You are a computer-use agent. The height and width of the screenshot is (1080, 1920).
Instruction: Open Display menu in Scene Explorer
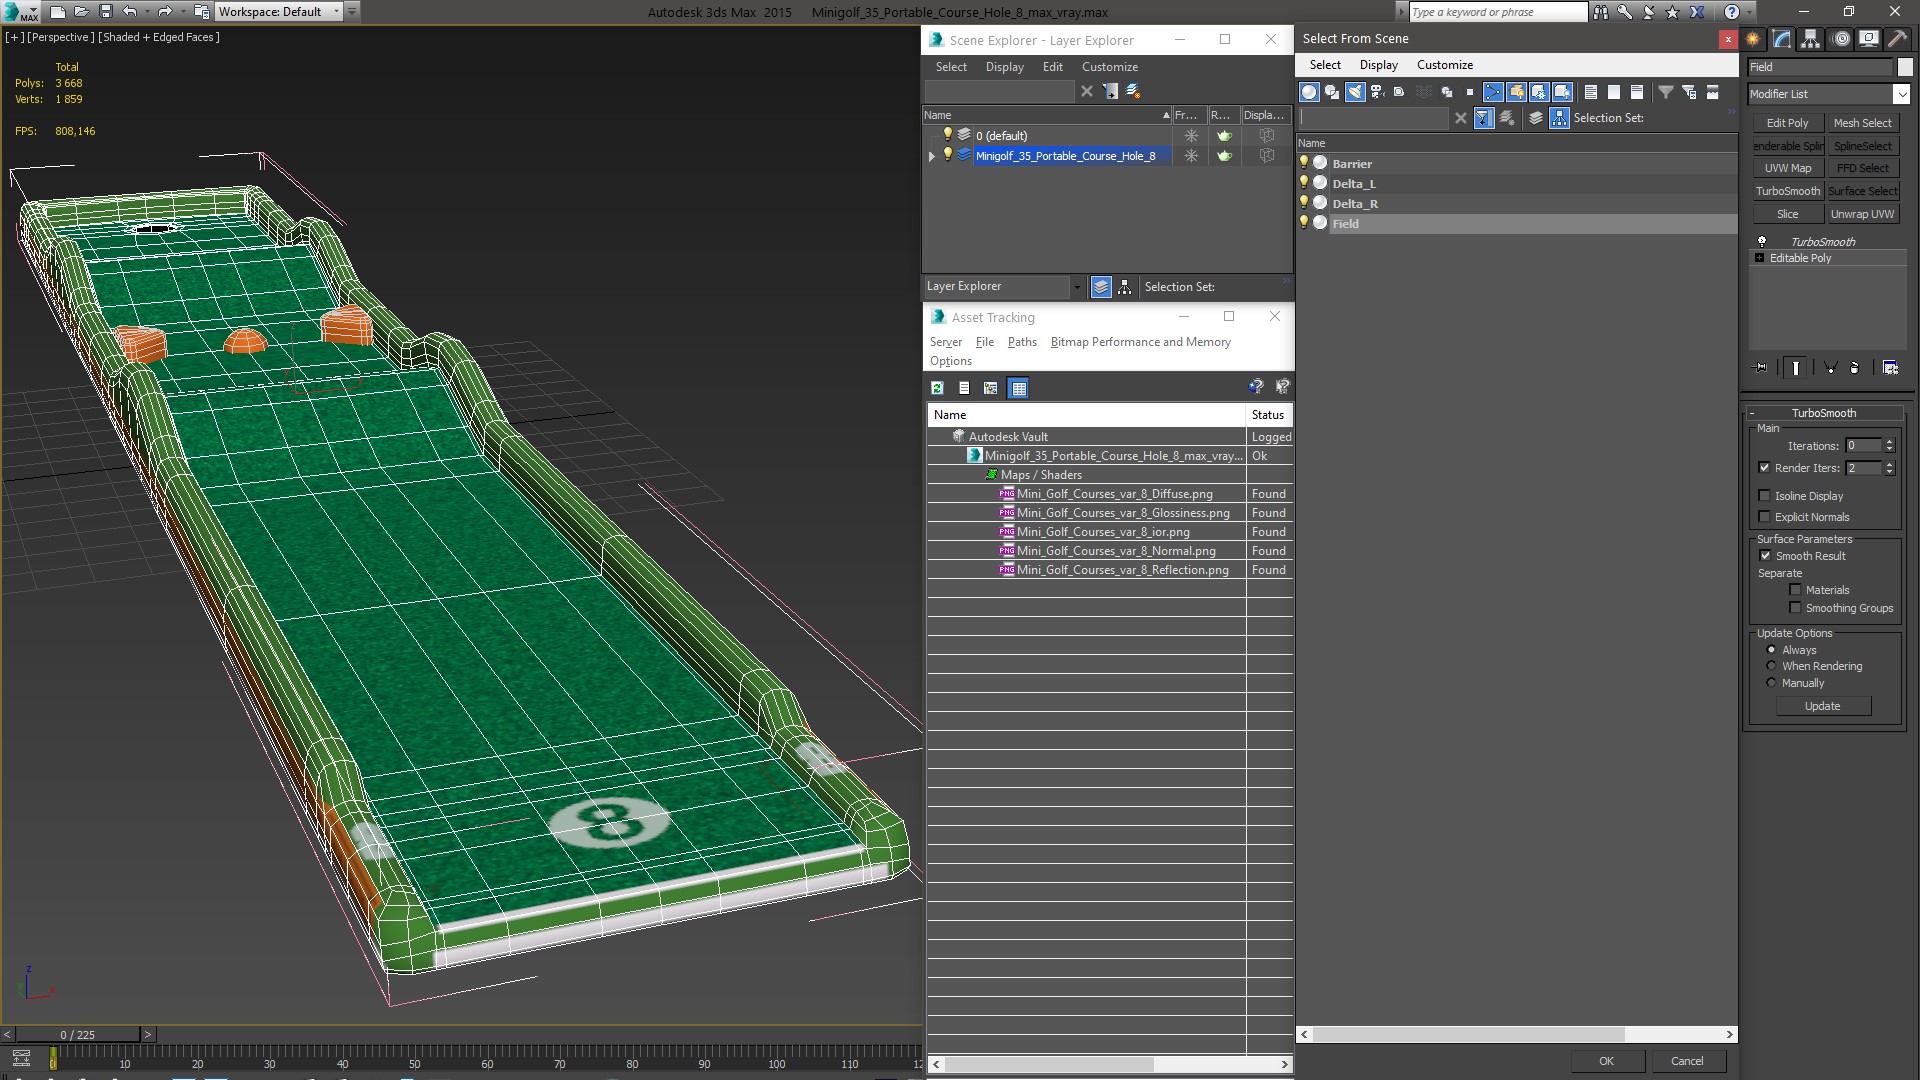pos(1004,67)
